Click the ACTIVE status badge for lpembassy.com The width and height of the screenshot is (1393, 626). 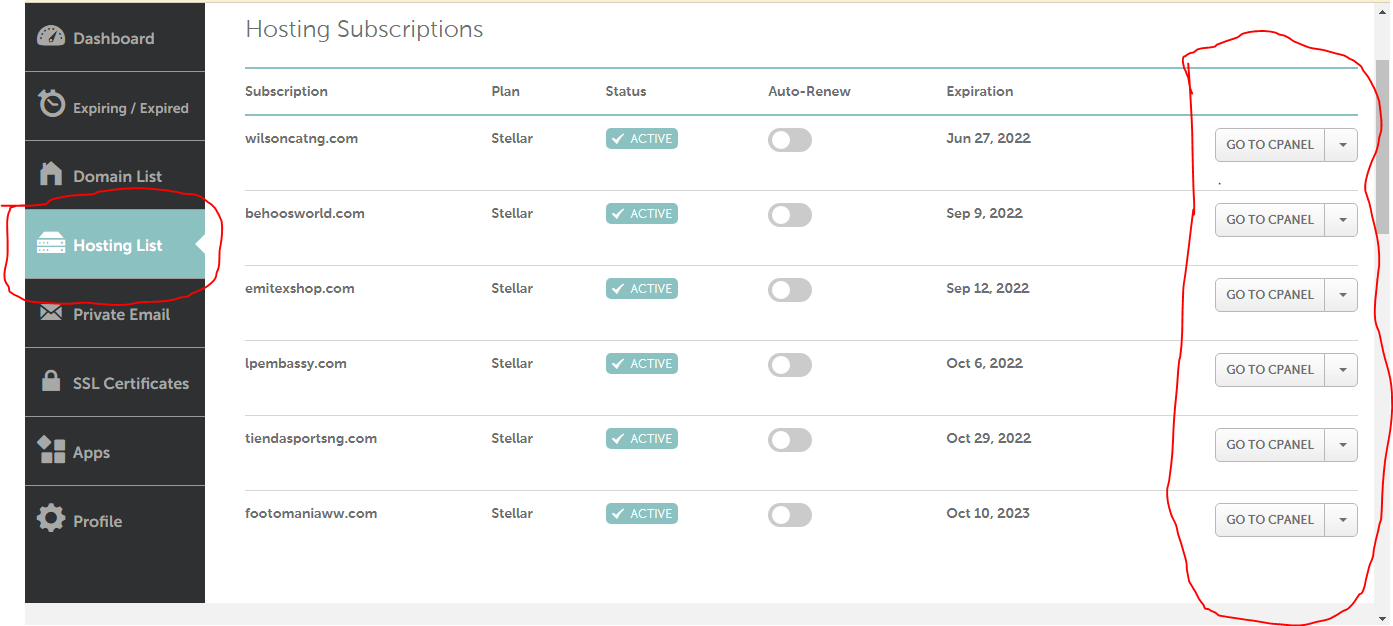coord(641,363)
